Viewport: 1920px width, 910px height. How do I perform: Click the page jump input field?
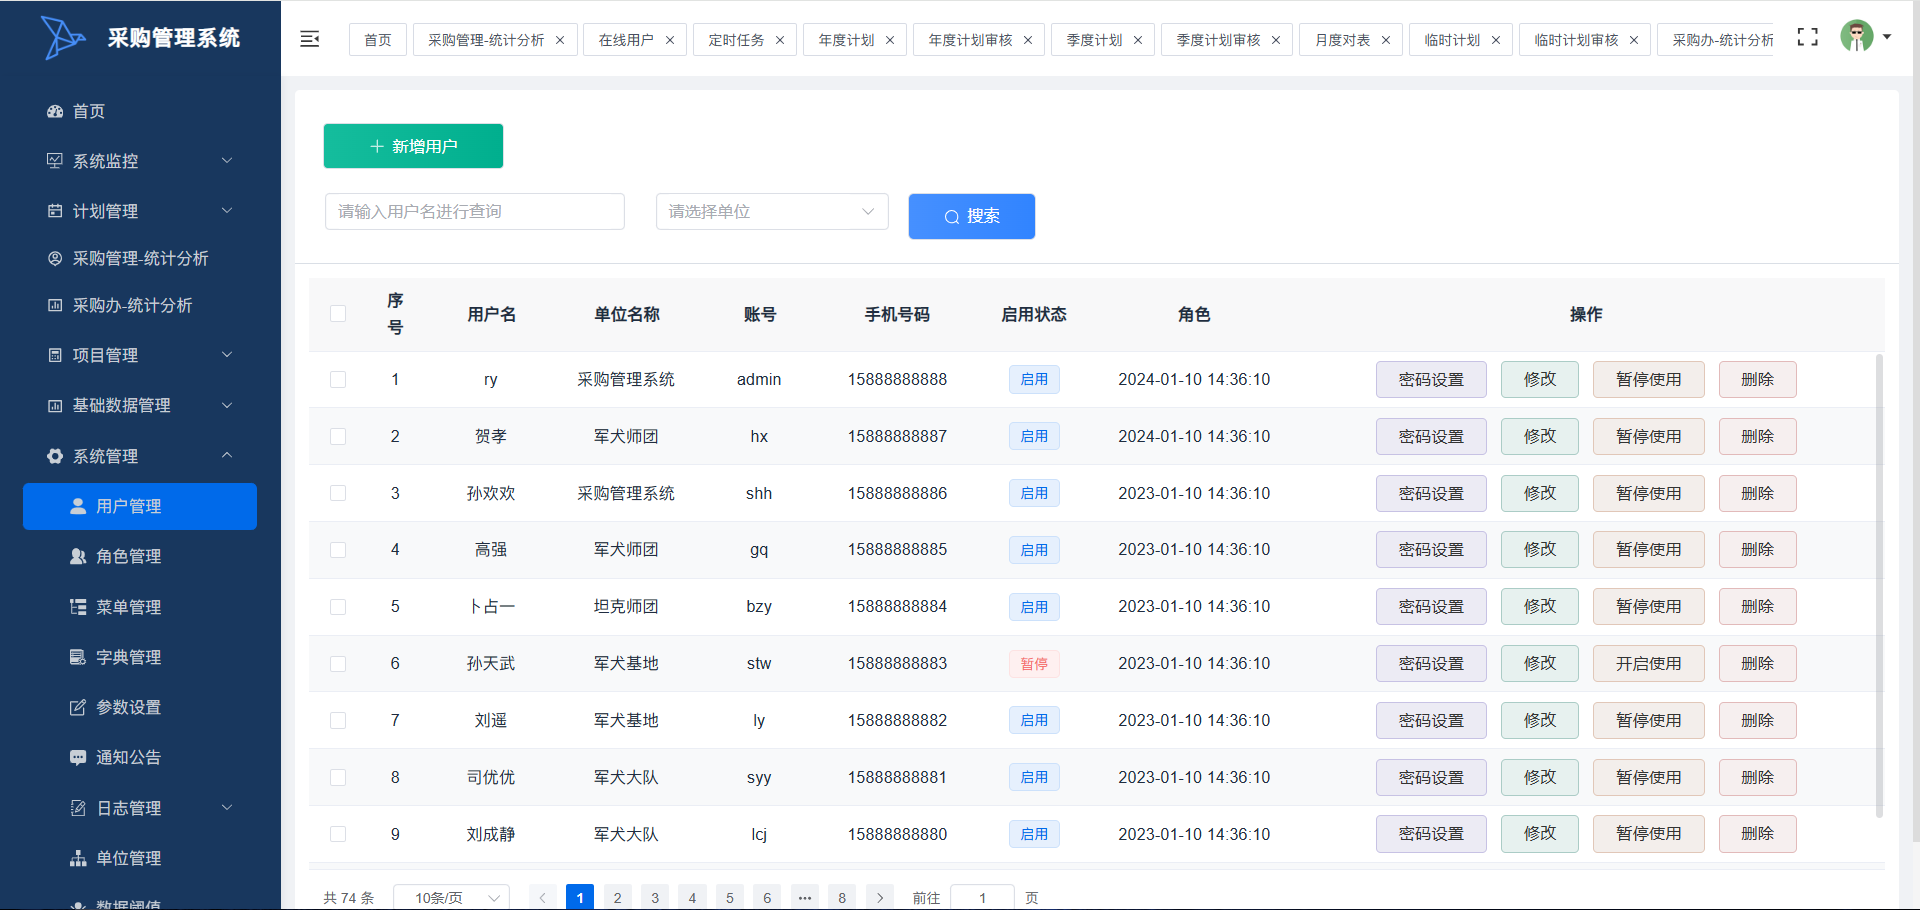coord(982,897)
